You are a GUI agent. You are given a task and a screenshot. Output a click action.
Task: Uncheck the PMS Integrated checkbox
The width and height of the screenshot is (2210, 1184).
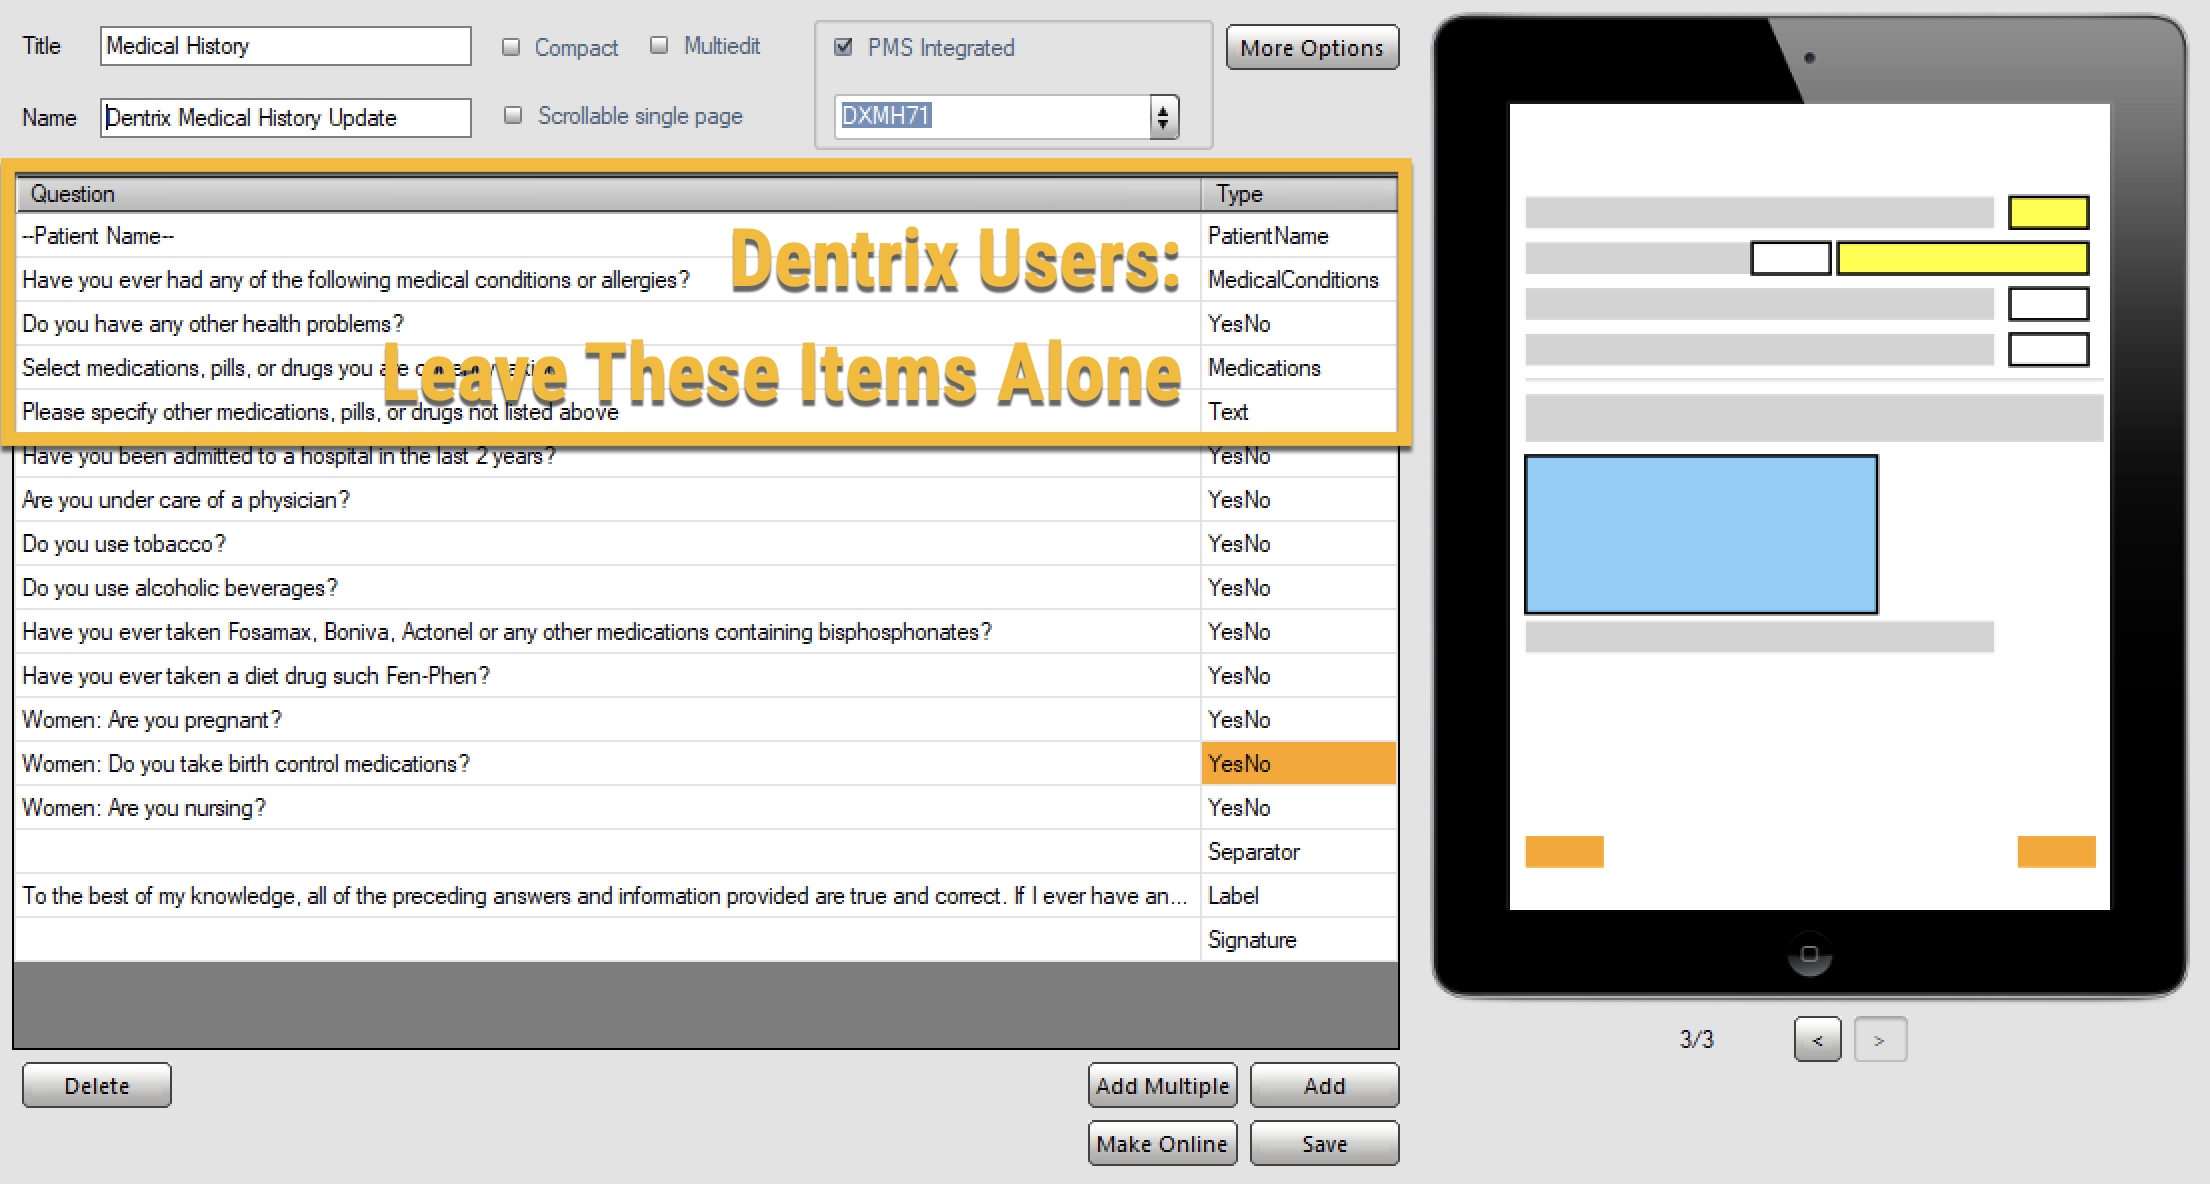843,47
